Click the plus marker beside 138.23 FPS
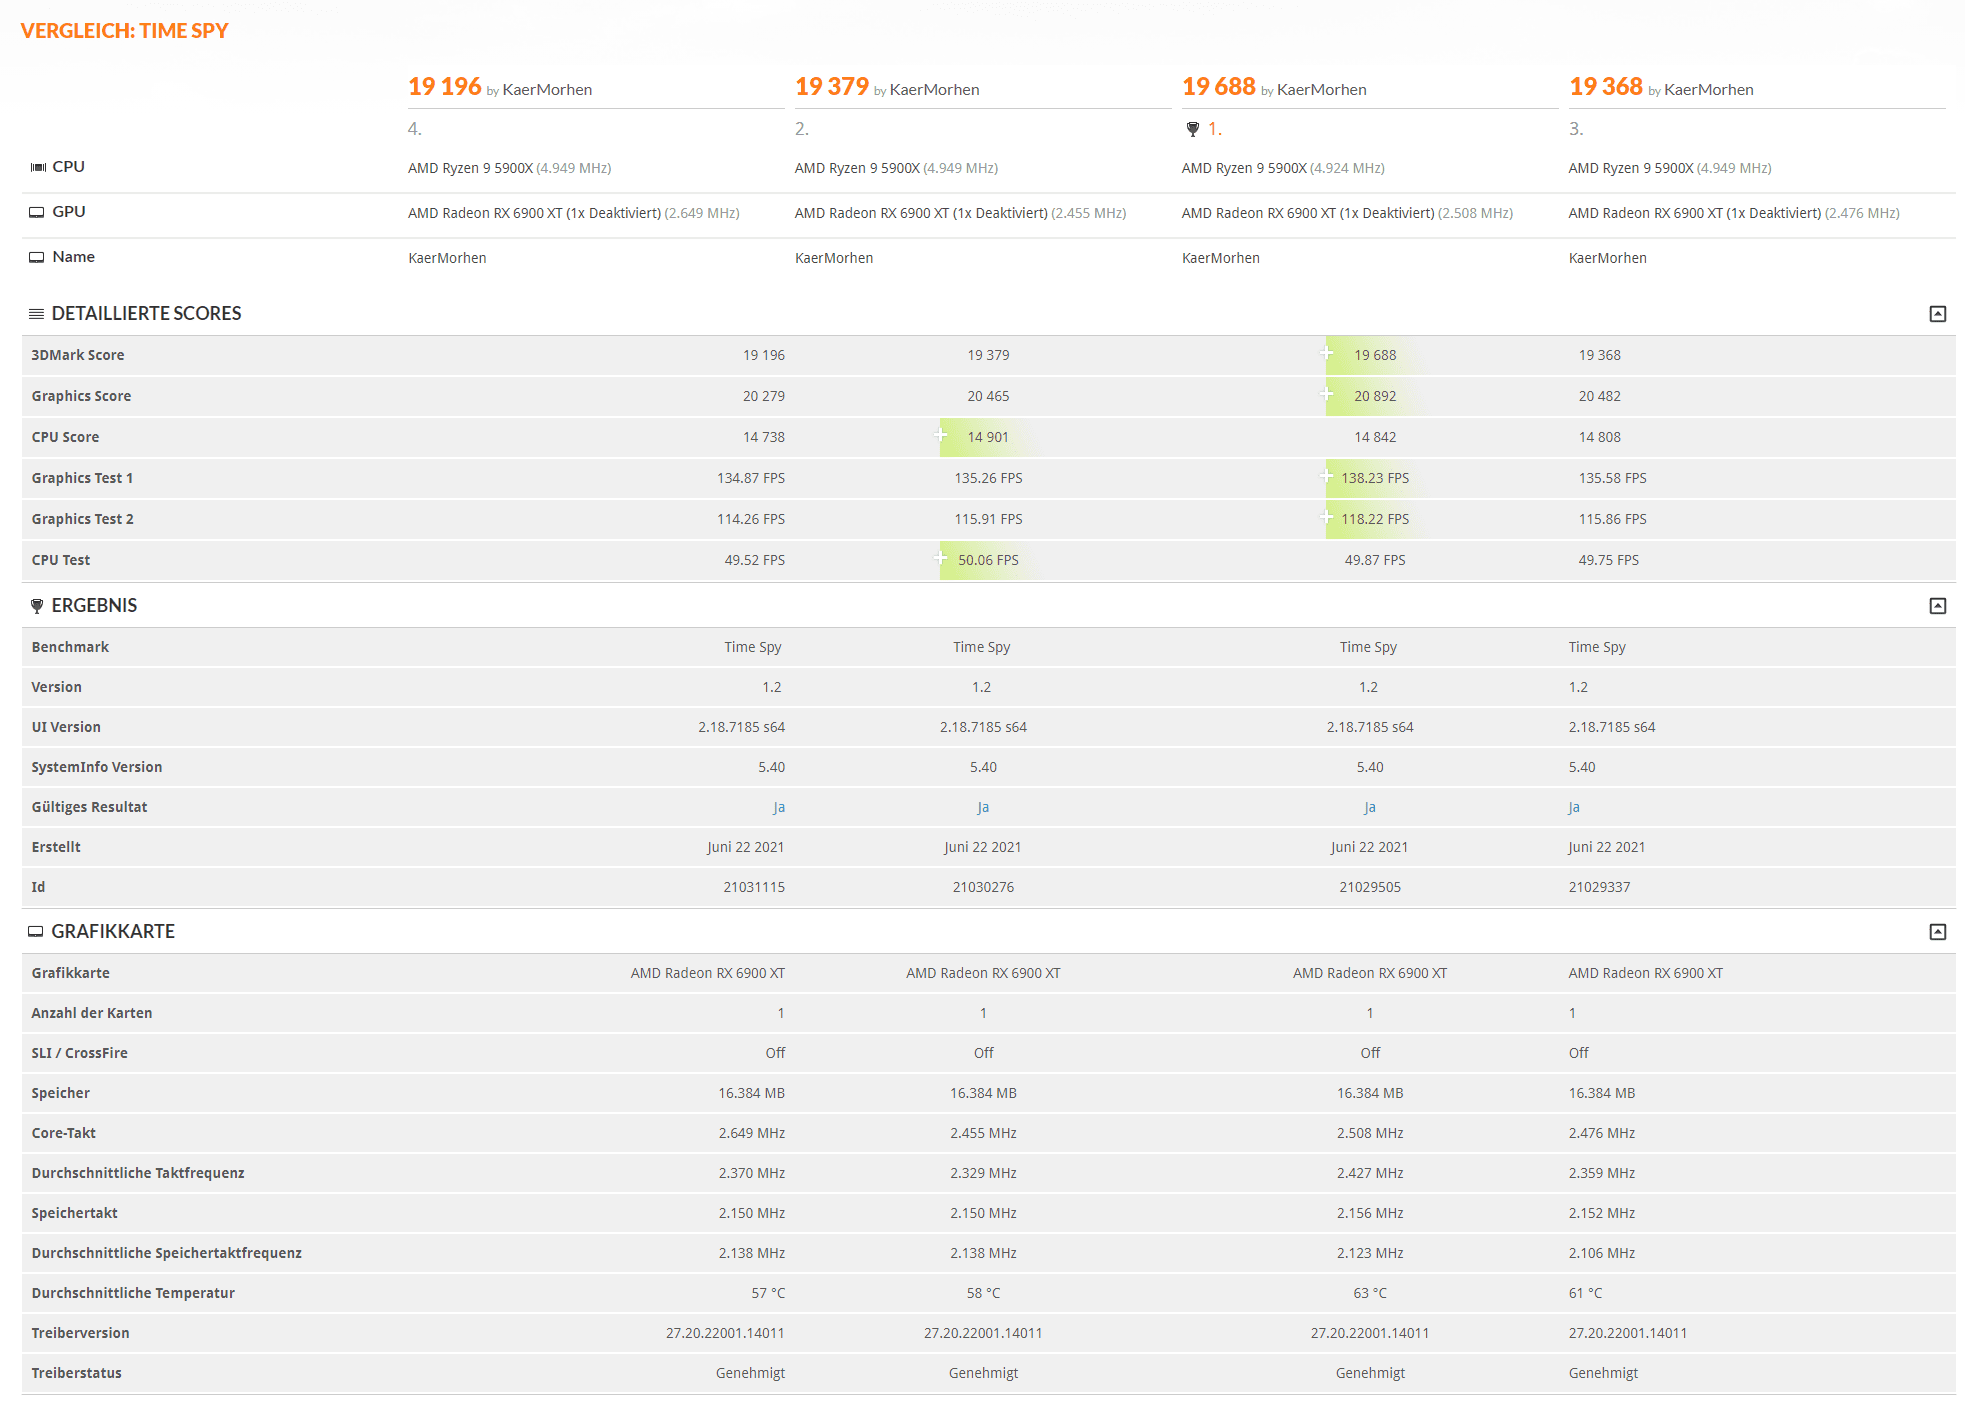Viewport: 1965px width, 1401px height. pos(1326,476)
